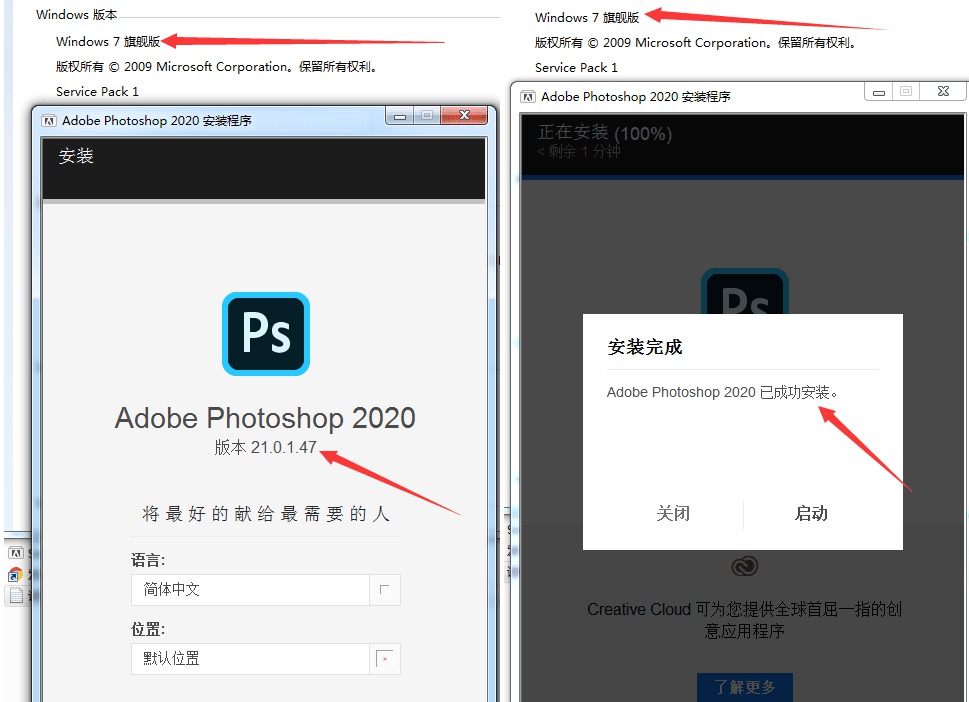Click the left 版权所有 2009 Microsoft copyright text
This screenshot has width=969, height=702.
tap(216, 67)
